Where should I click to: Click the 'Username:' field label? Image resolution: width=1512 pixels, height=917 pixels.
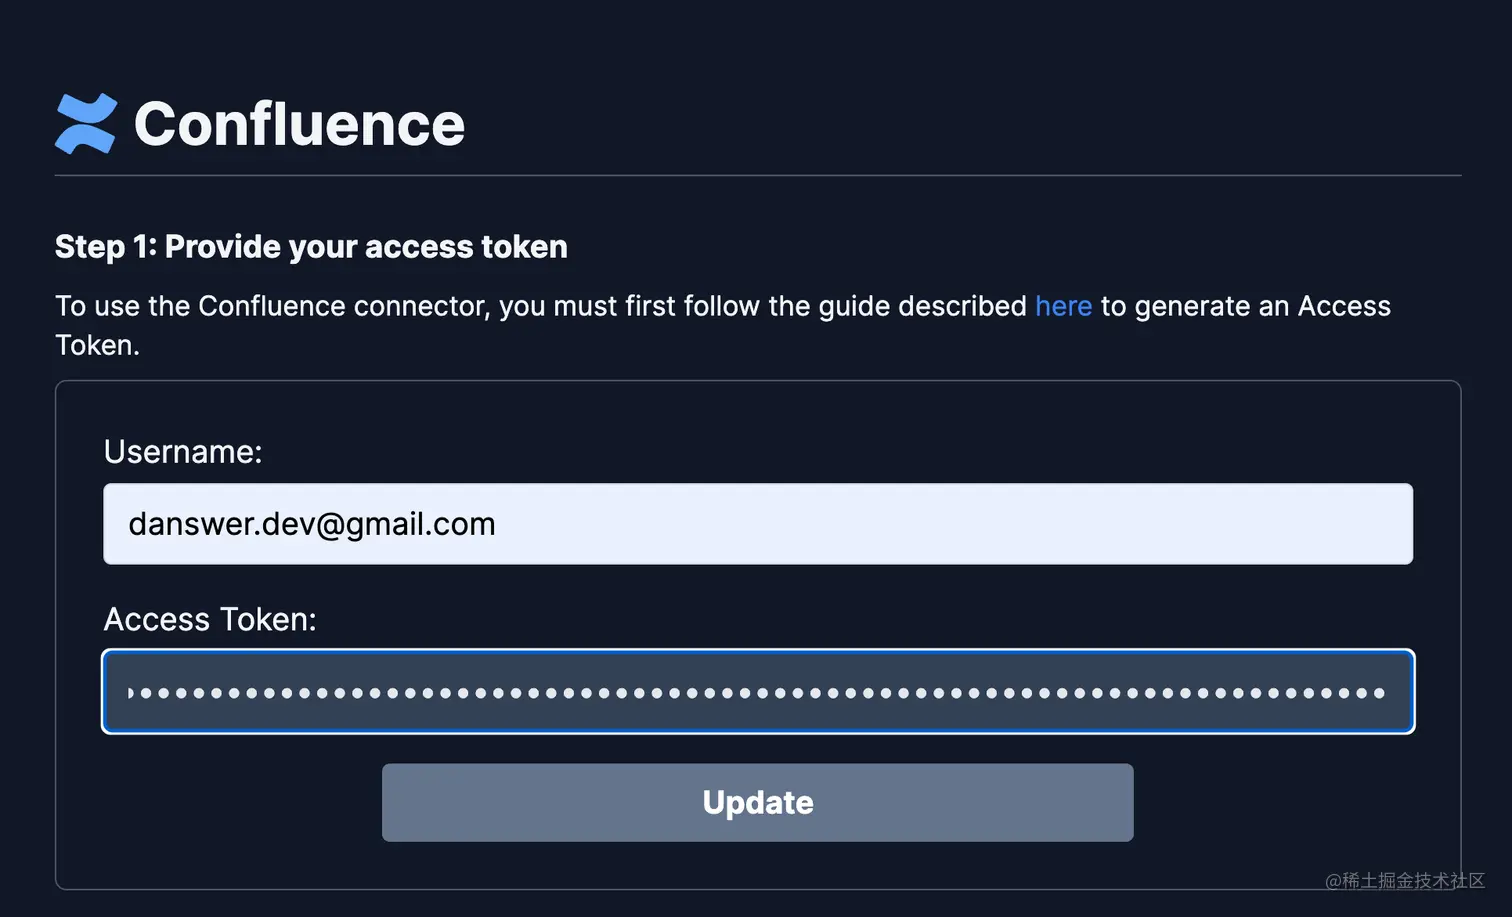pyautogui.click(x=183, y=452)
